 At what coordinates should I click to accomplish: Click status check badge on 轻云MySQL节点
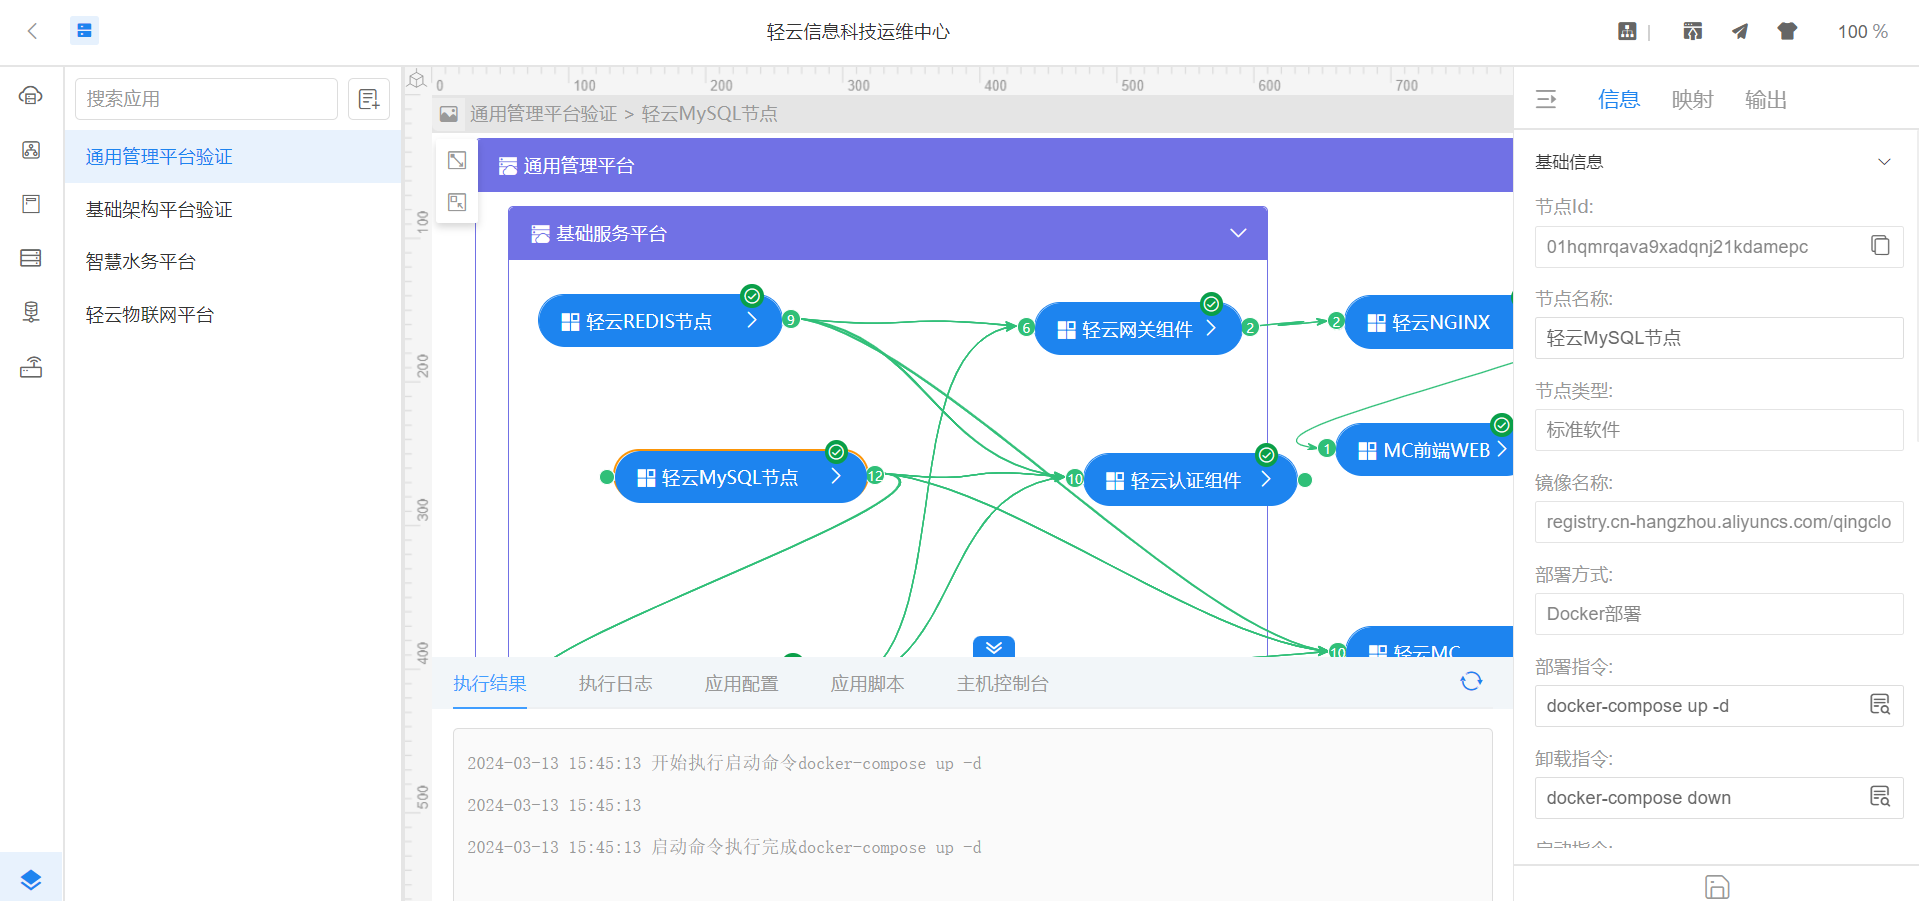(x=837, y=451)
